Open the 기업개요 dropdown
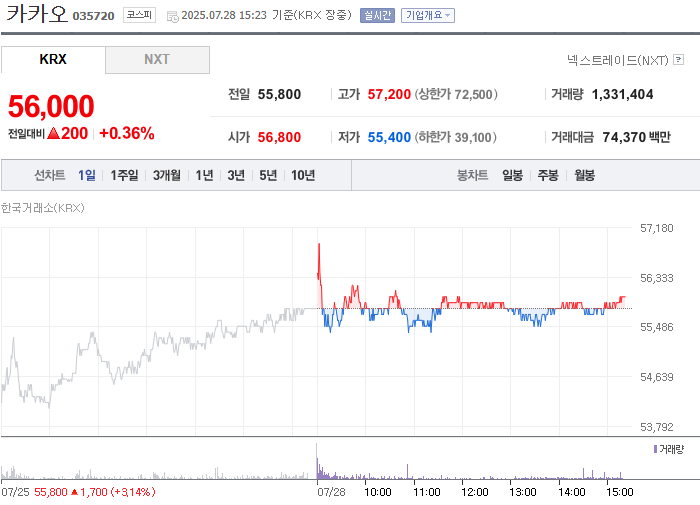This screenshot has height=505, width=700. pyautogui.click(x=428, y=16)
